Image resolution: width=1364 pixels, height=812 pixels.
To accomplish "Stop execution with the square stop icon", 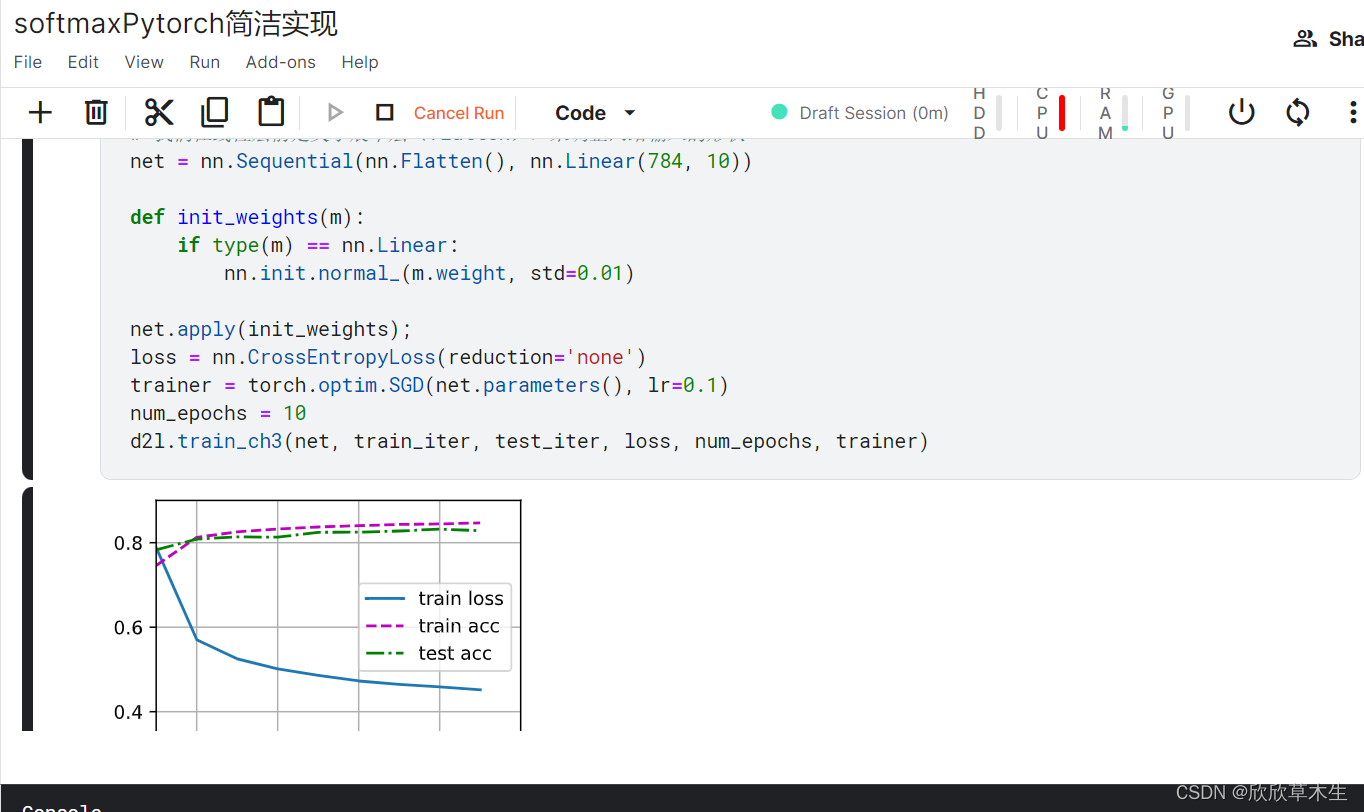I will [384, 113].
